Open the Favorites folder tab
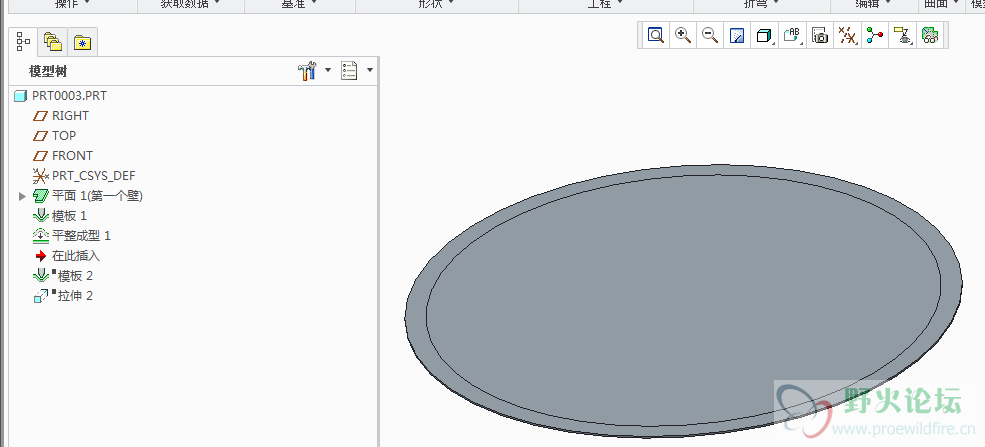 [x=82, y=43]
